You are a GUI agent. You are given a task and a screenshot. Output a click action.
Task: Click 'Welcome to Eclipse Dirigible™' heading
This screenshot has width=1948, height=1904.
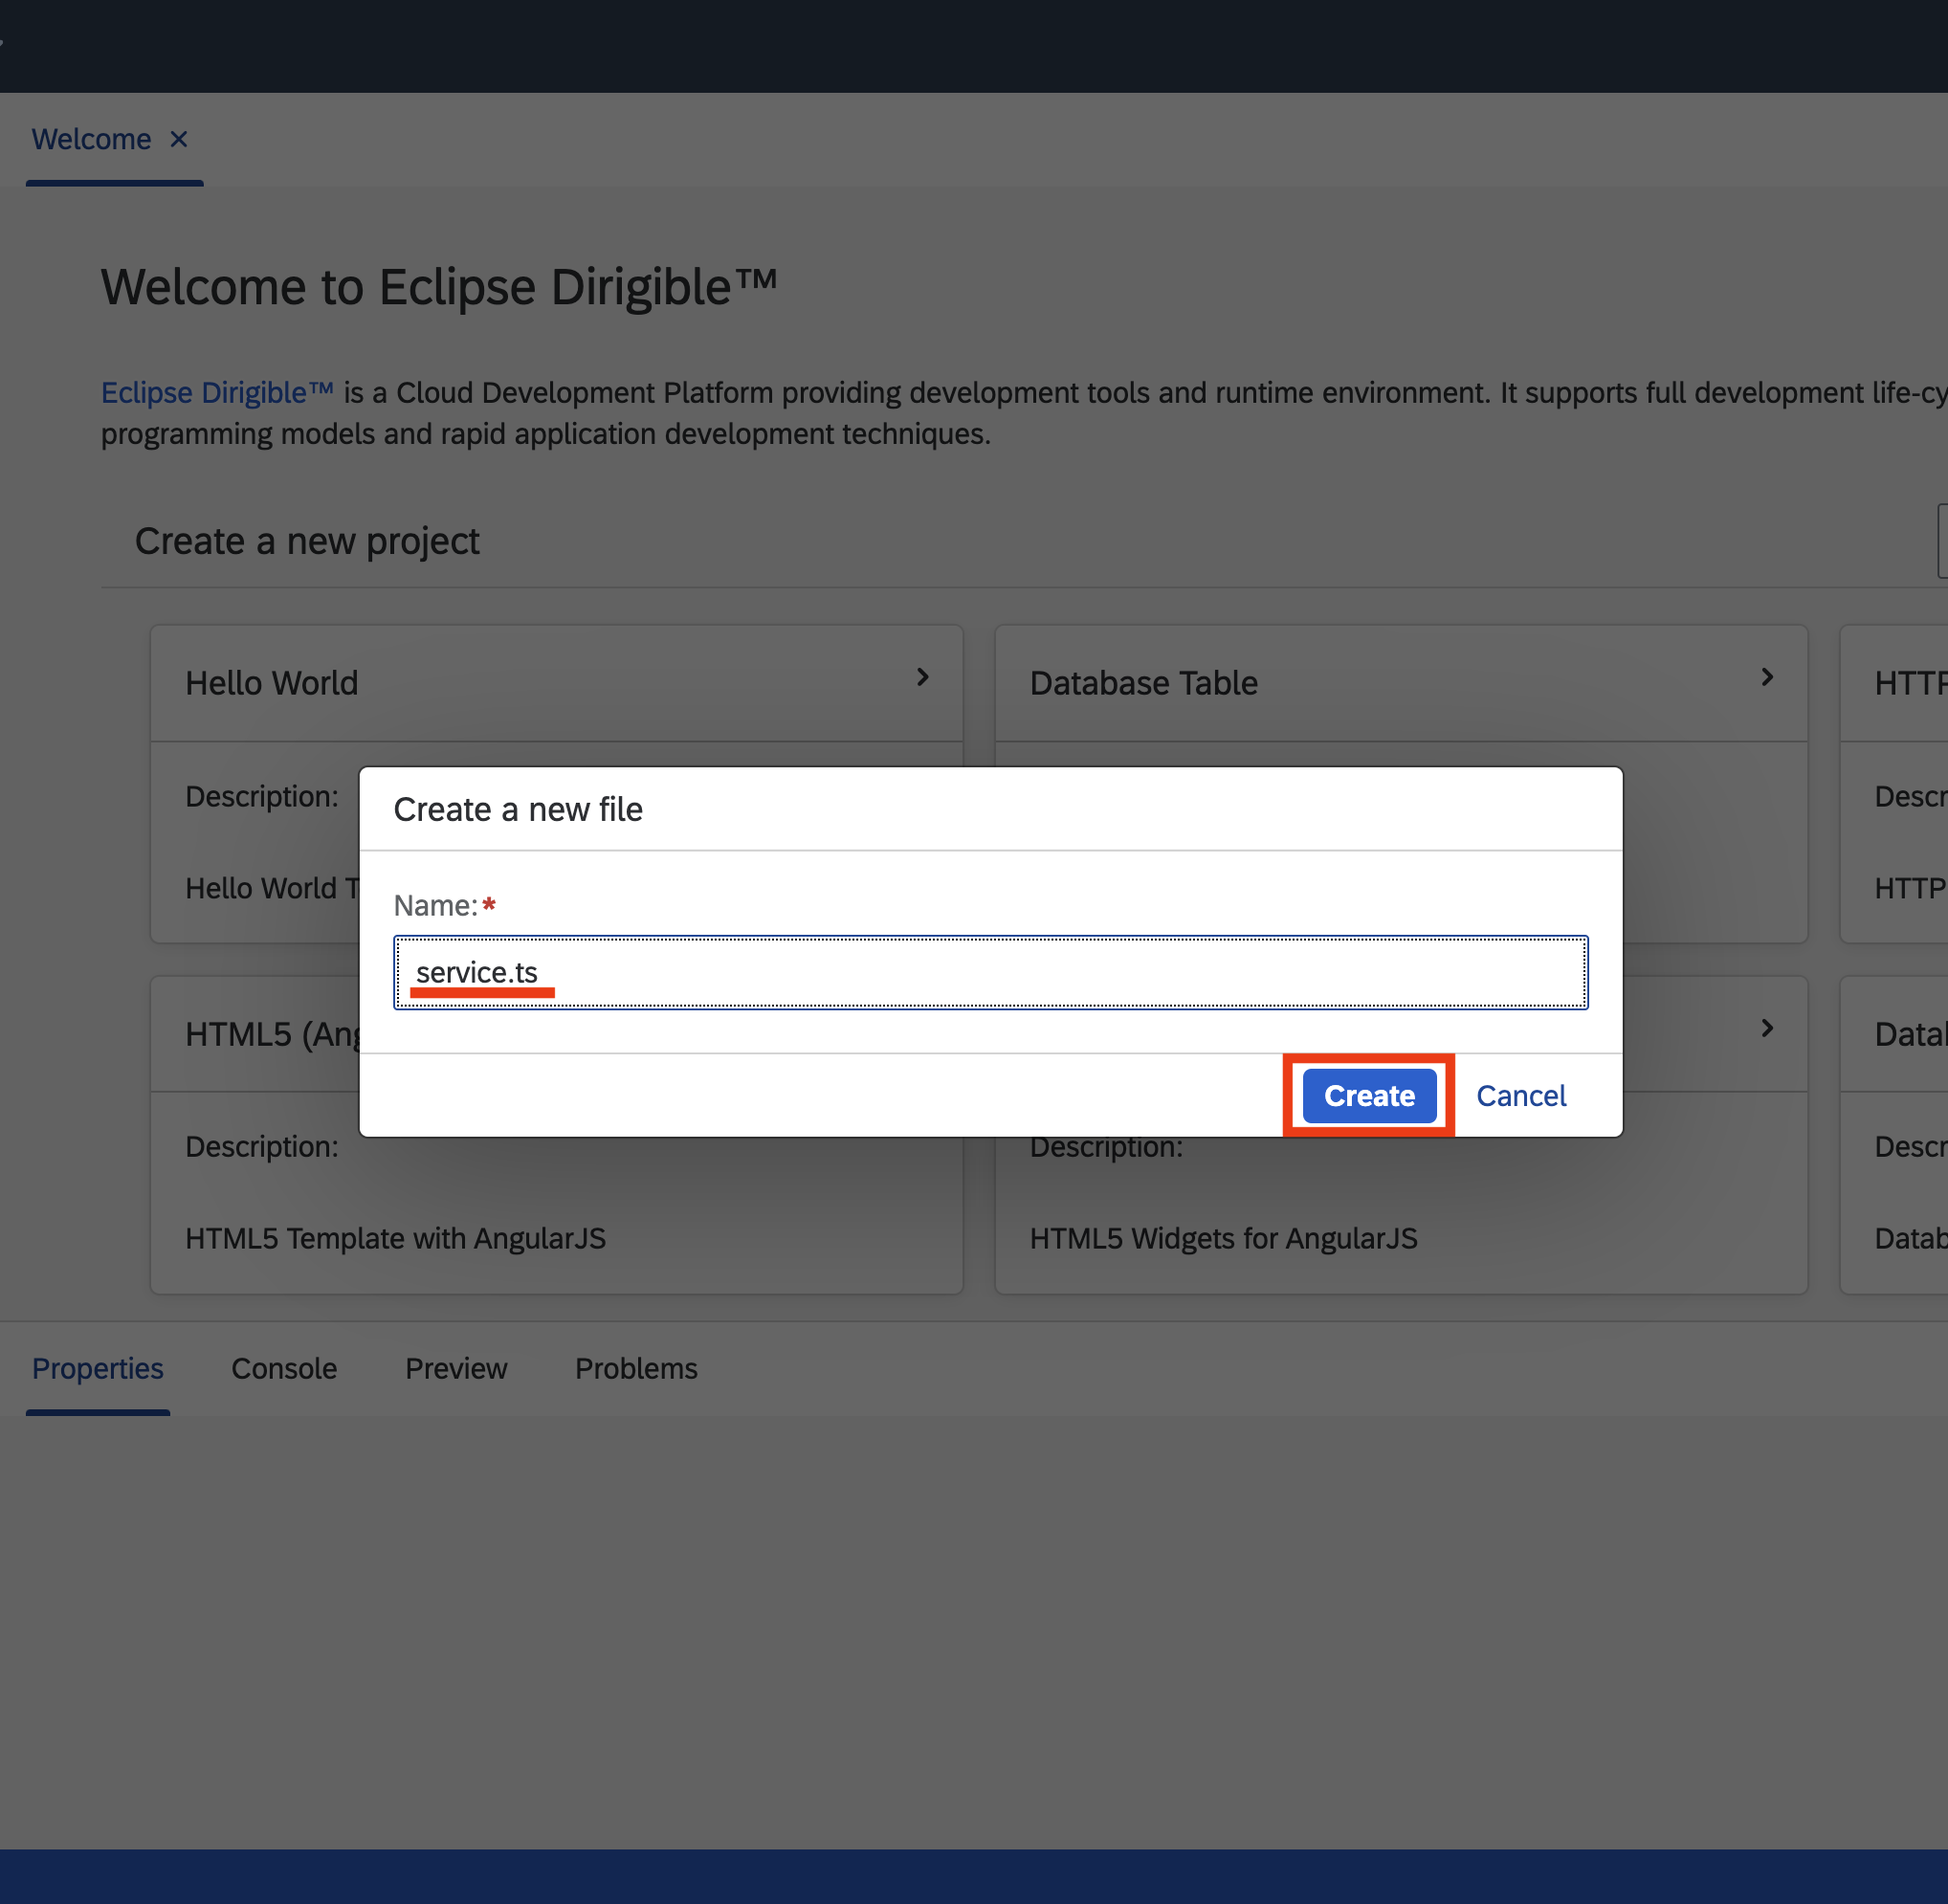coord(439,287)
